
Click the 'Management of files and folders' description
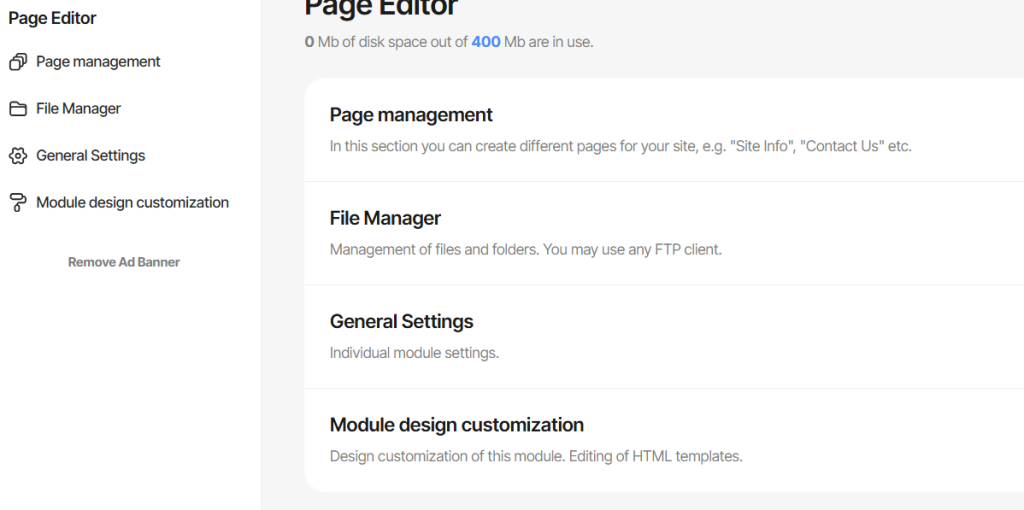tap(526, 249)
